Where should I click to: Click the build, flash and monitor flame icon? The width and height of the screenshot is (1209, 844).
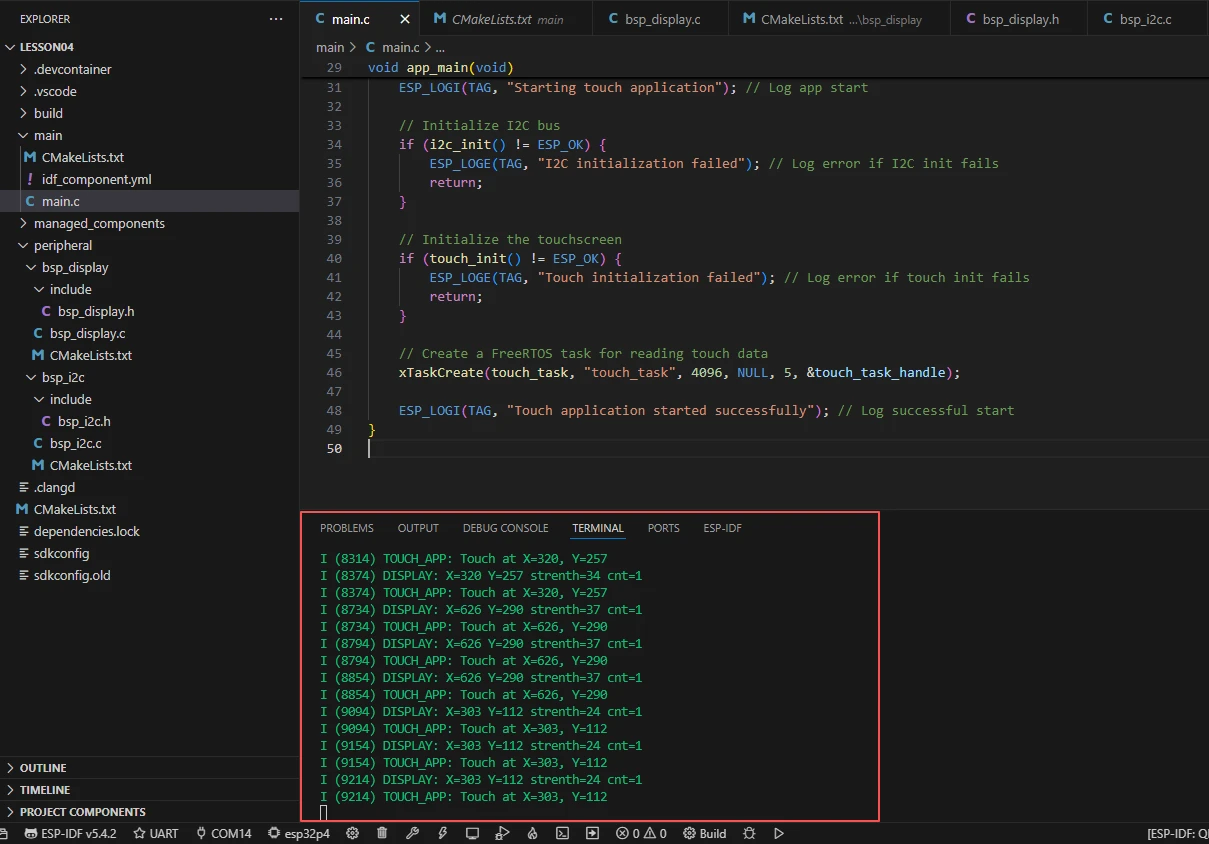(532, 833)
